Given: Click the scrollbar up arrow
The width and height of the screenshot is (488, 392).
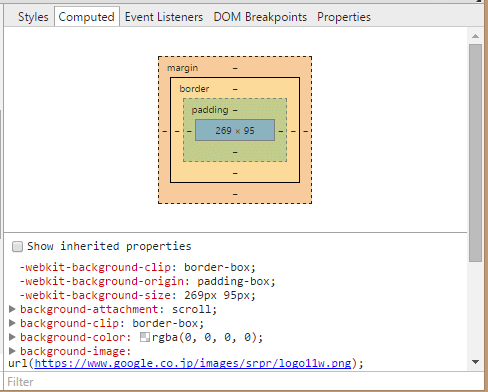Looking at the screenshot, I should (x=476, y=36).
